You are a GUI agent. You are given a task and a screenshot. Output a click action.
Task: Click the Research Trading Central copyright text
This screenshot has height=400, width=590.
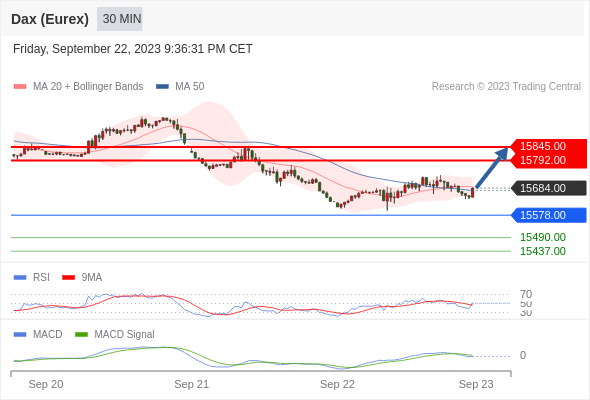pyautogui.click(x=506, y=87)
